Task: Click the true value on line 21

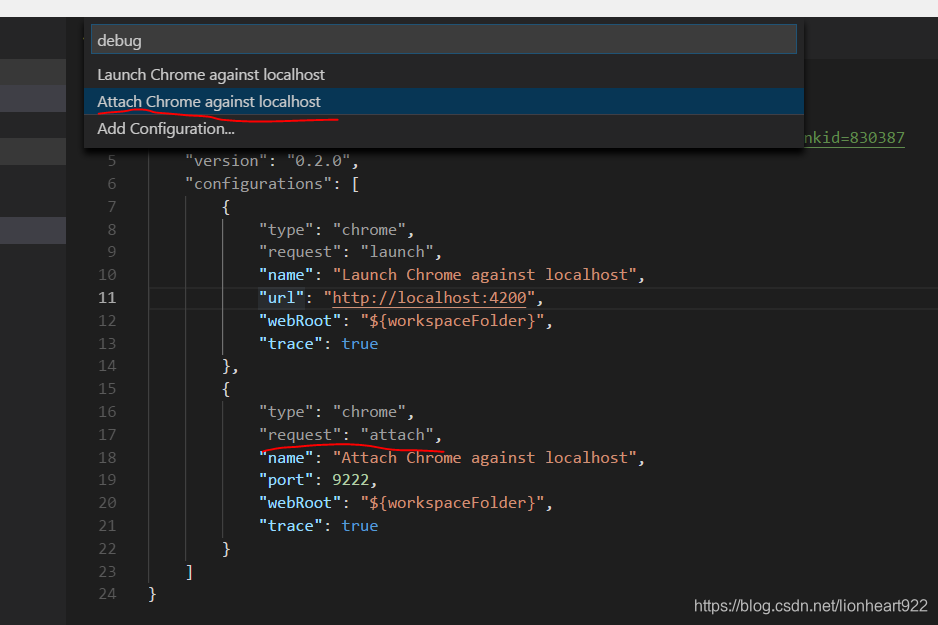Action: 360,526
